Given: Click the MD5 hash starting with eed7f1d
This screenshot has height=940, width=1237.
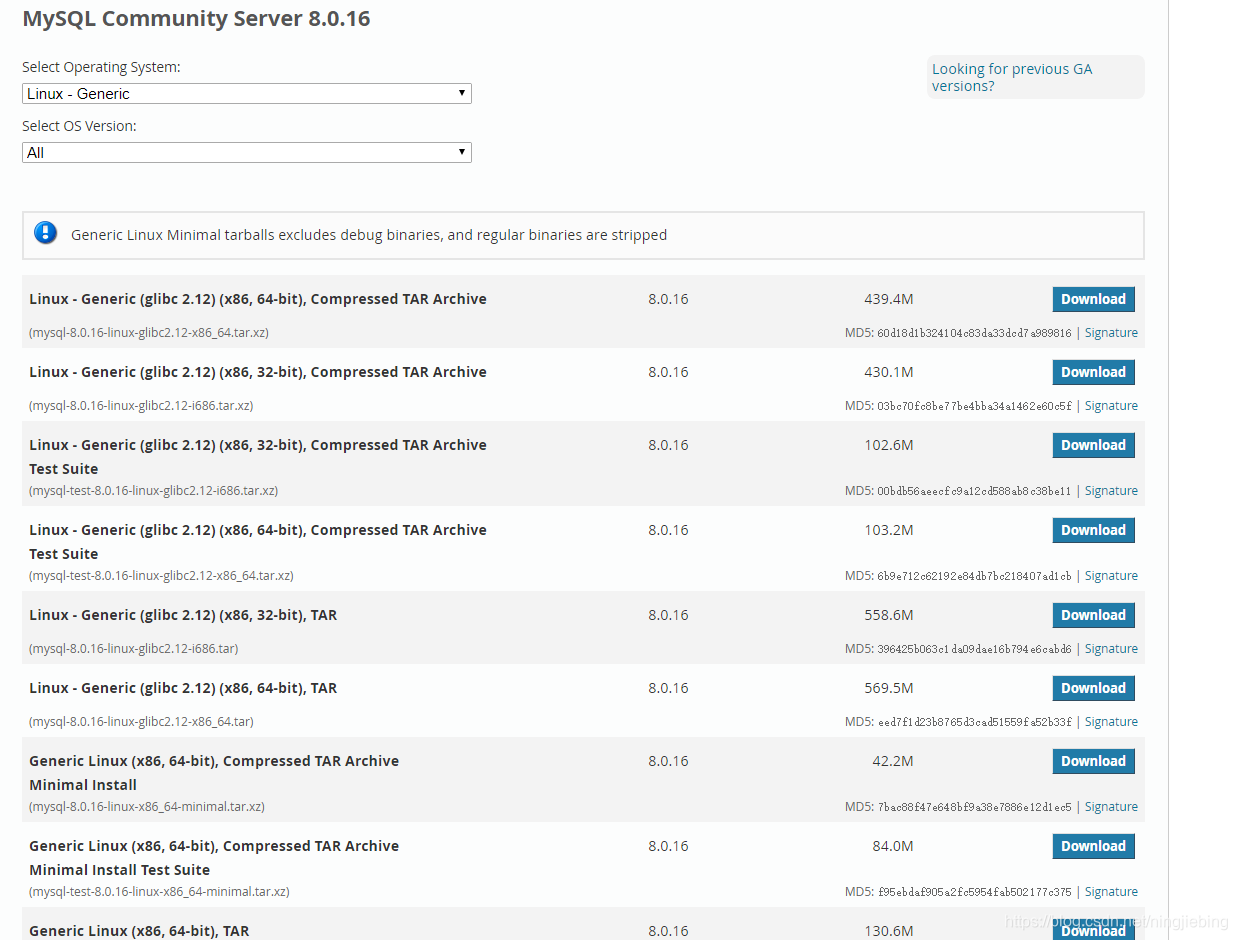Looking at the screenshot, I should 974,722.
